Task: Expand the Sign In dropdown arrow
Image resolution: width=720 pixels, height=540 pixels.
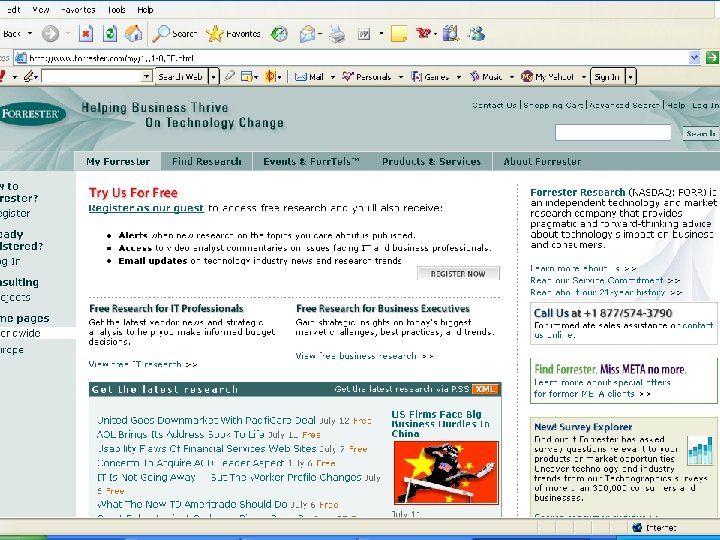Action: (x=630, y=77)
